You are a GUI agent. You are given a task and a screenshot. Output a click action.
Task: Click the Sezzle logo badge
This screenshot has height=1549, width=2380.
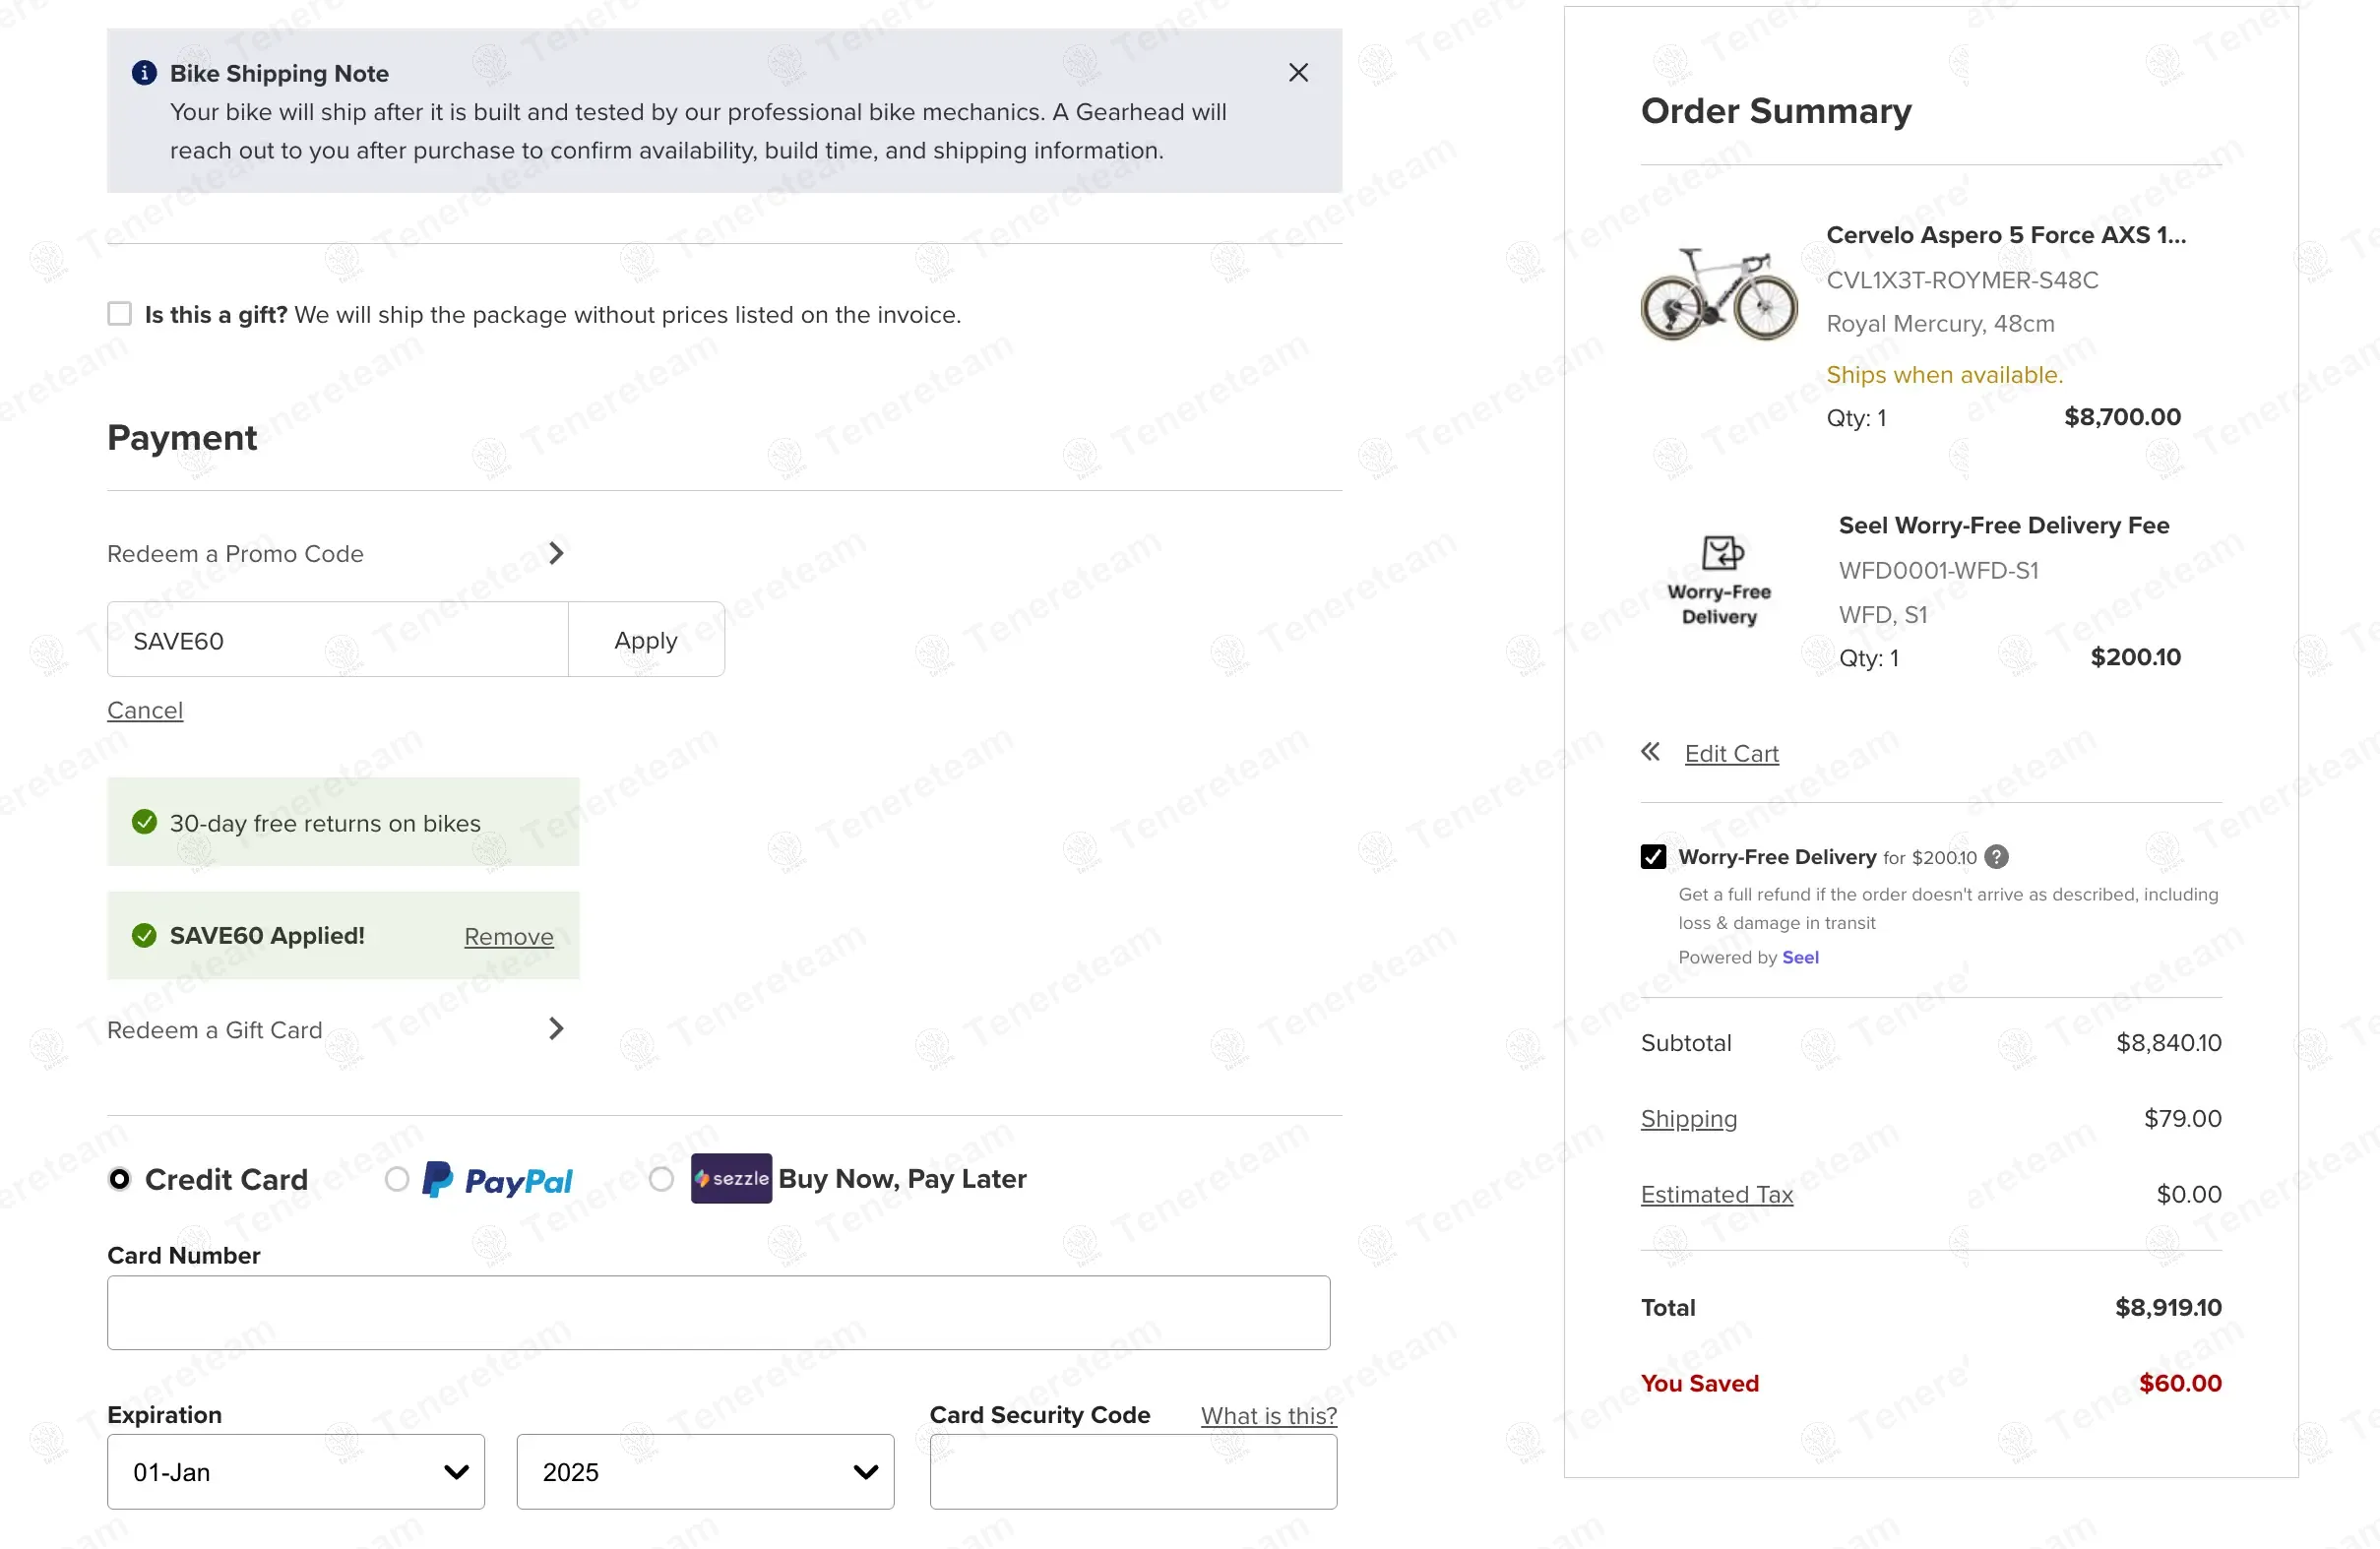coord(731,1178)
